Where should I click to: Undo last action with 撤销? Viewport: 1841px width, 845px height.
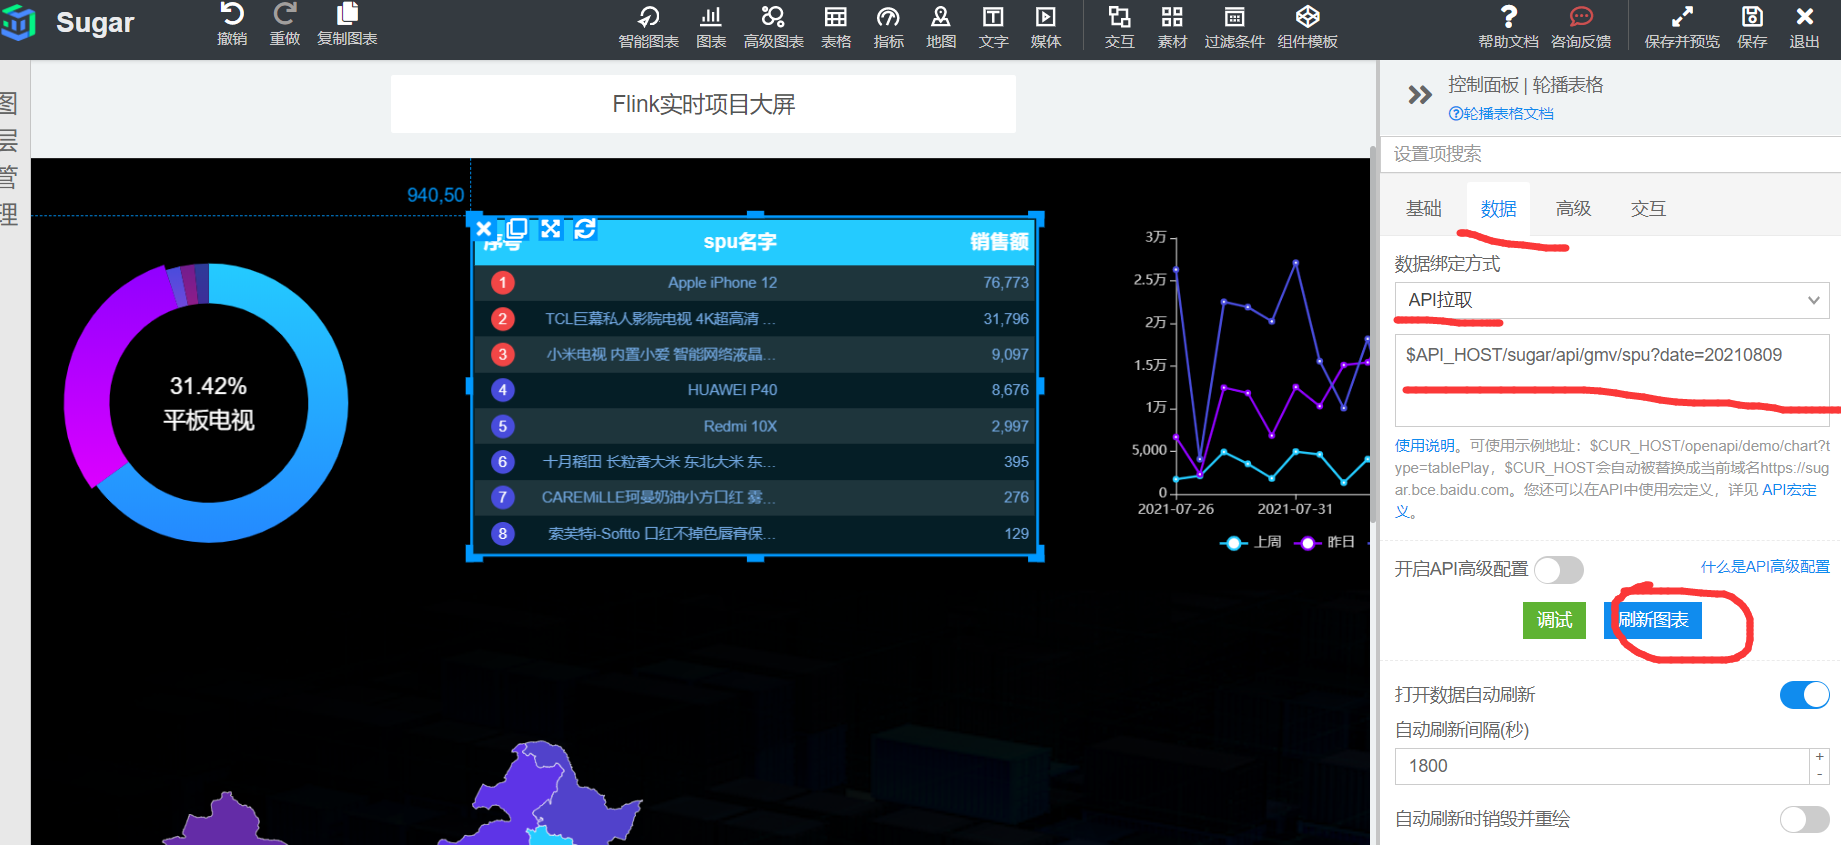(x=232, y=24)
